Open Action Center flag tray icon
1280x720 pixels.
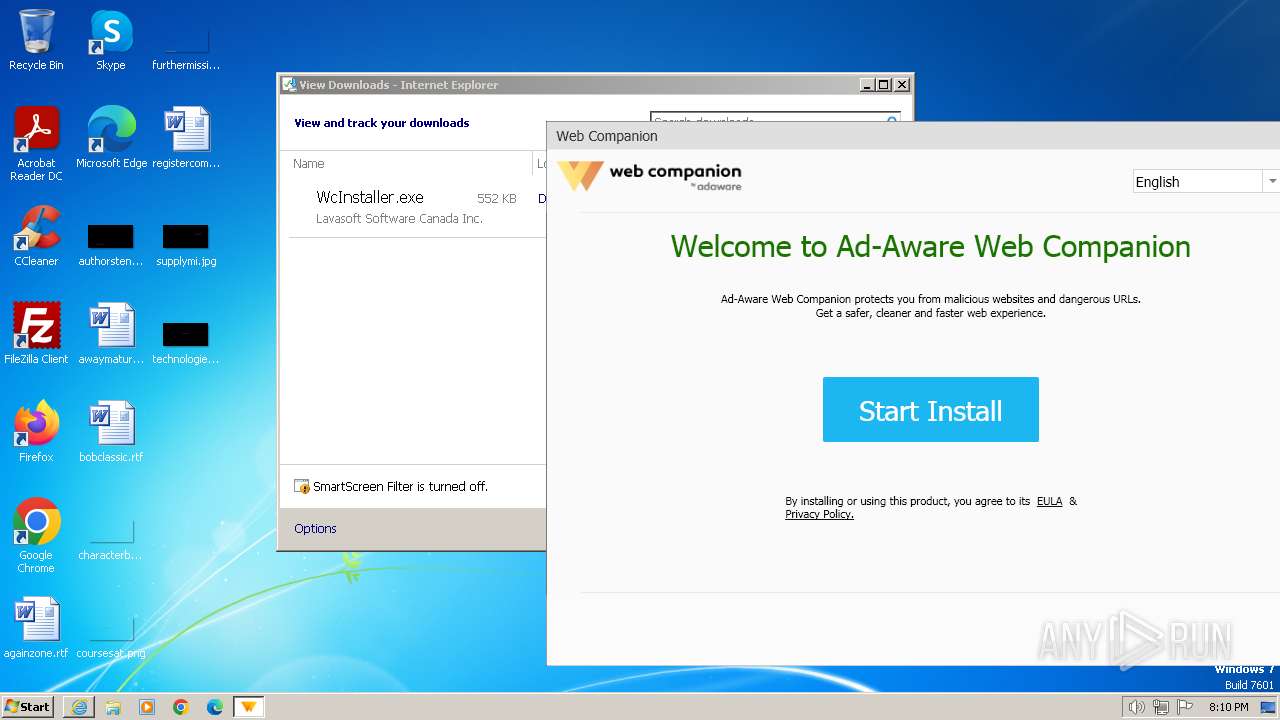1186,707
